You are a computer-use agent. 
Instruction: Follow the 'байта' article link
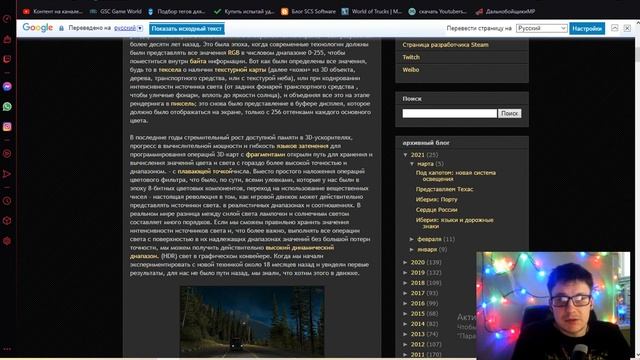pos(198,61)
